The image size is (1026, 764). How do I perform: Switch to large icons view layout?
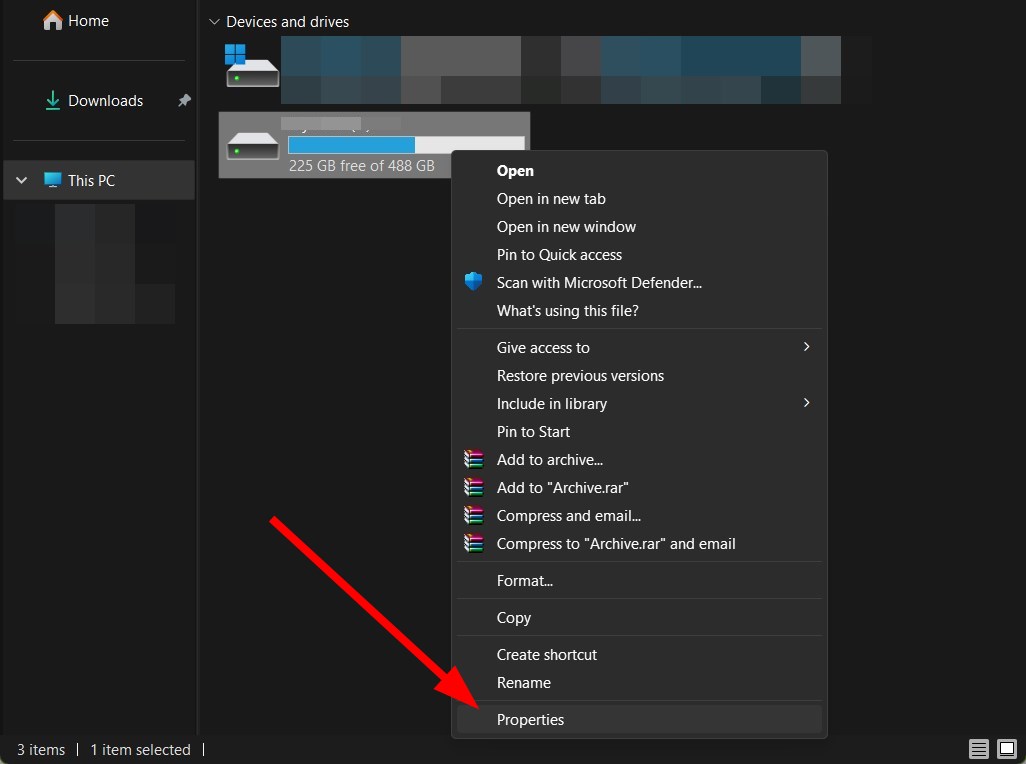(x=1006, y=749)
